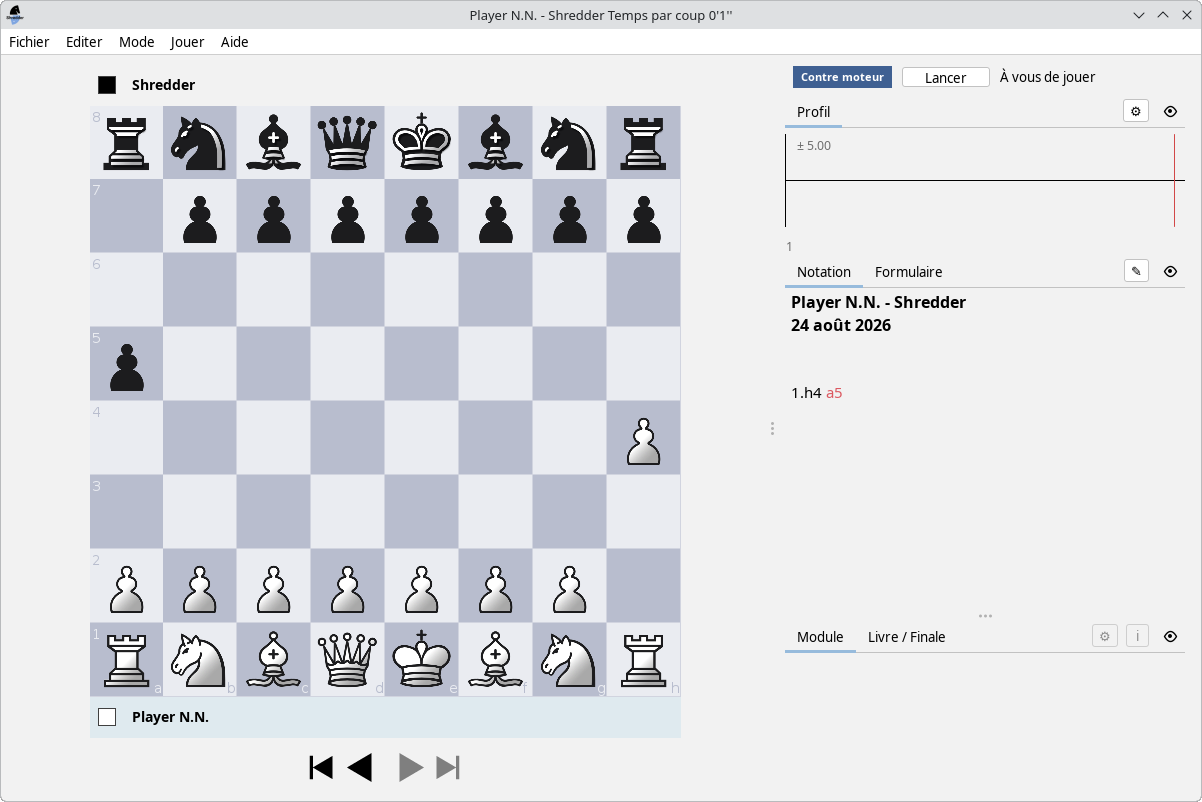
Task: Select the white rook on a1
Action: 127,660
